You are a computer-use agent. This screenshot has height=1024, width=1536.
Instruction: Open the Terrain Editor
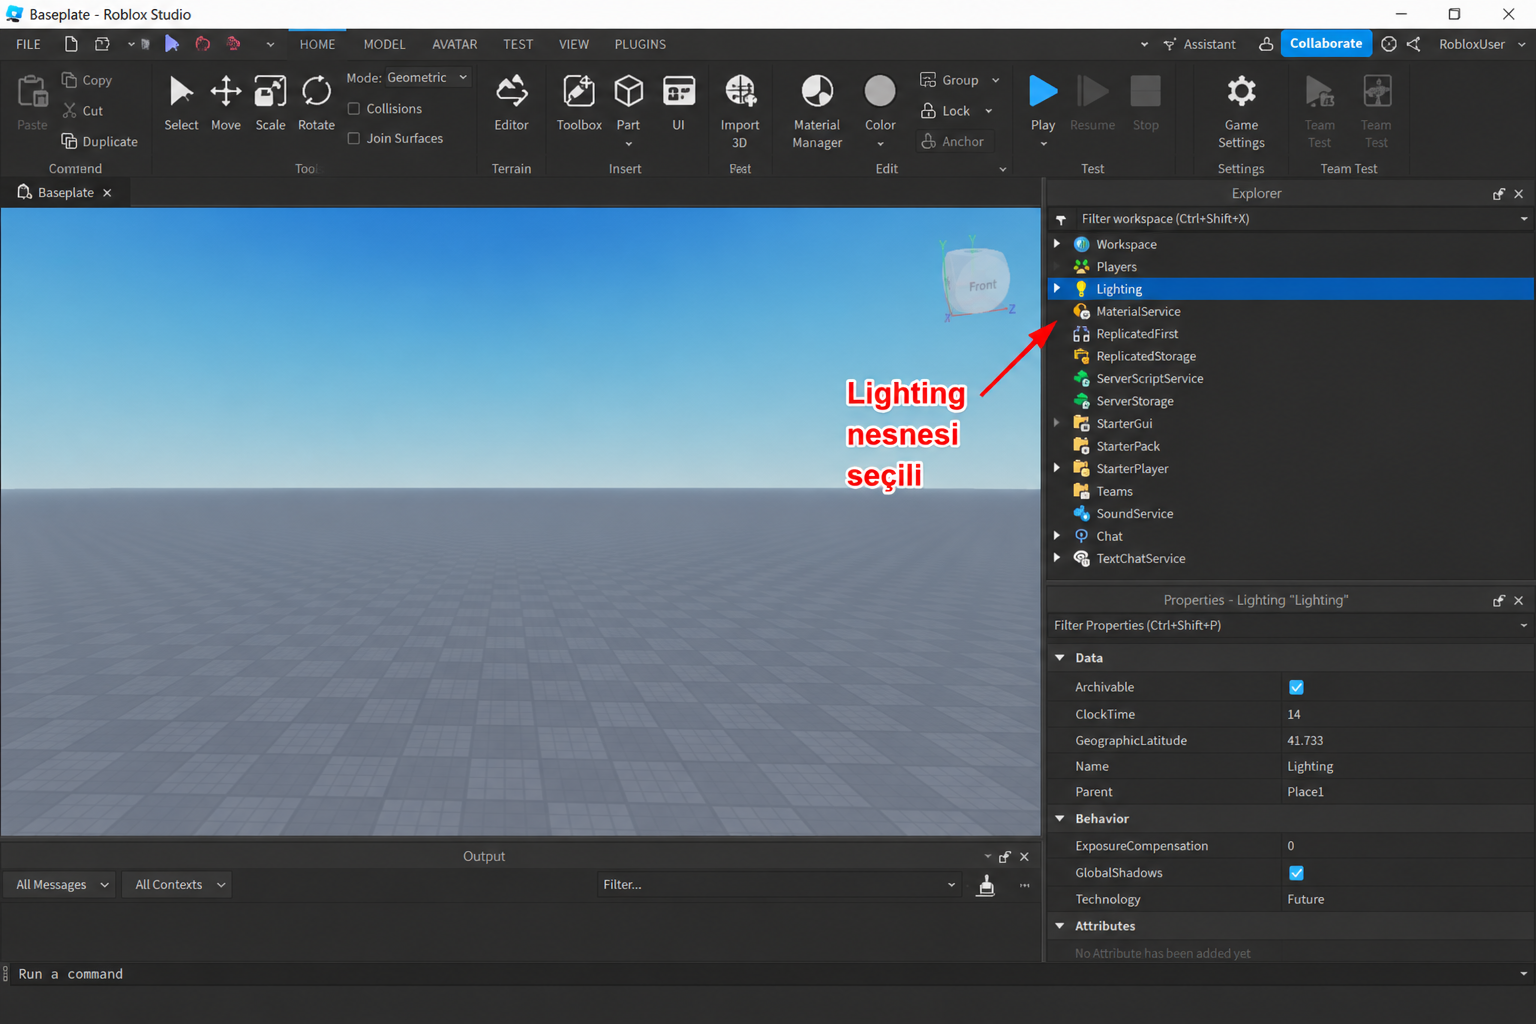(511, 103)
